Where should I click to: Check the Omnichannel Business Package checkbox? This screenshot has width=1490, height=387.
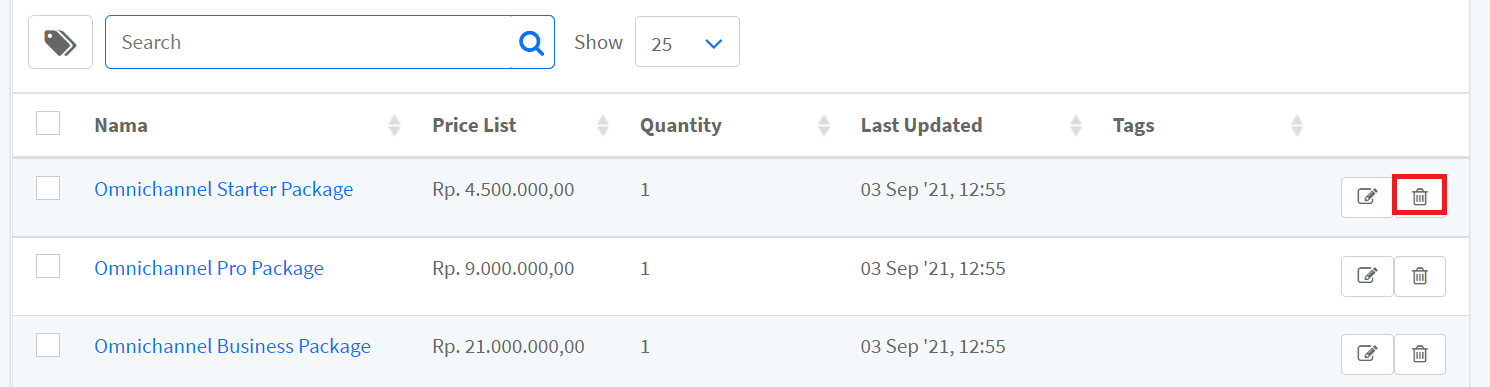(48, 345)
